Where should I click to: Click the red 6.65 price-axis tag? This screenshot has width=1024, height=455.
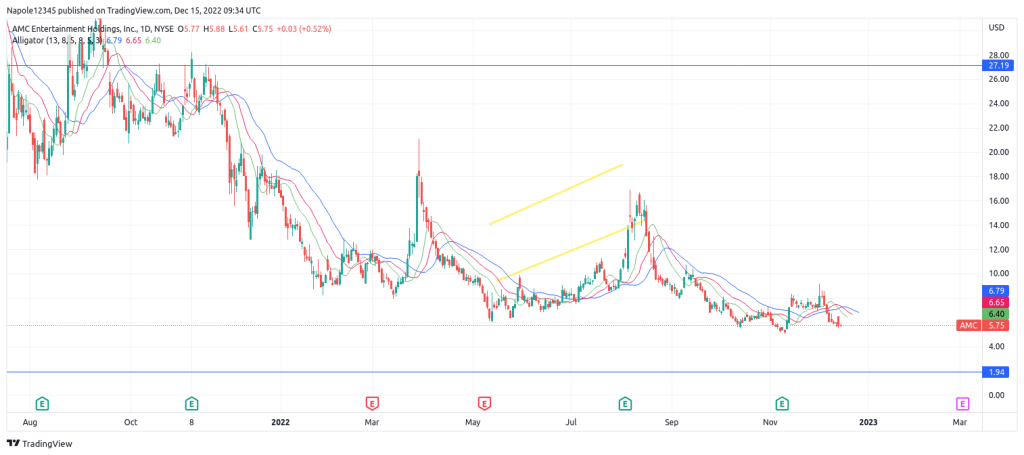[x=996, y=302]
